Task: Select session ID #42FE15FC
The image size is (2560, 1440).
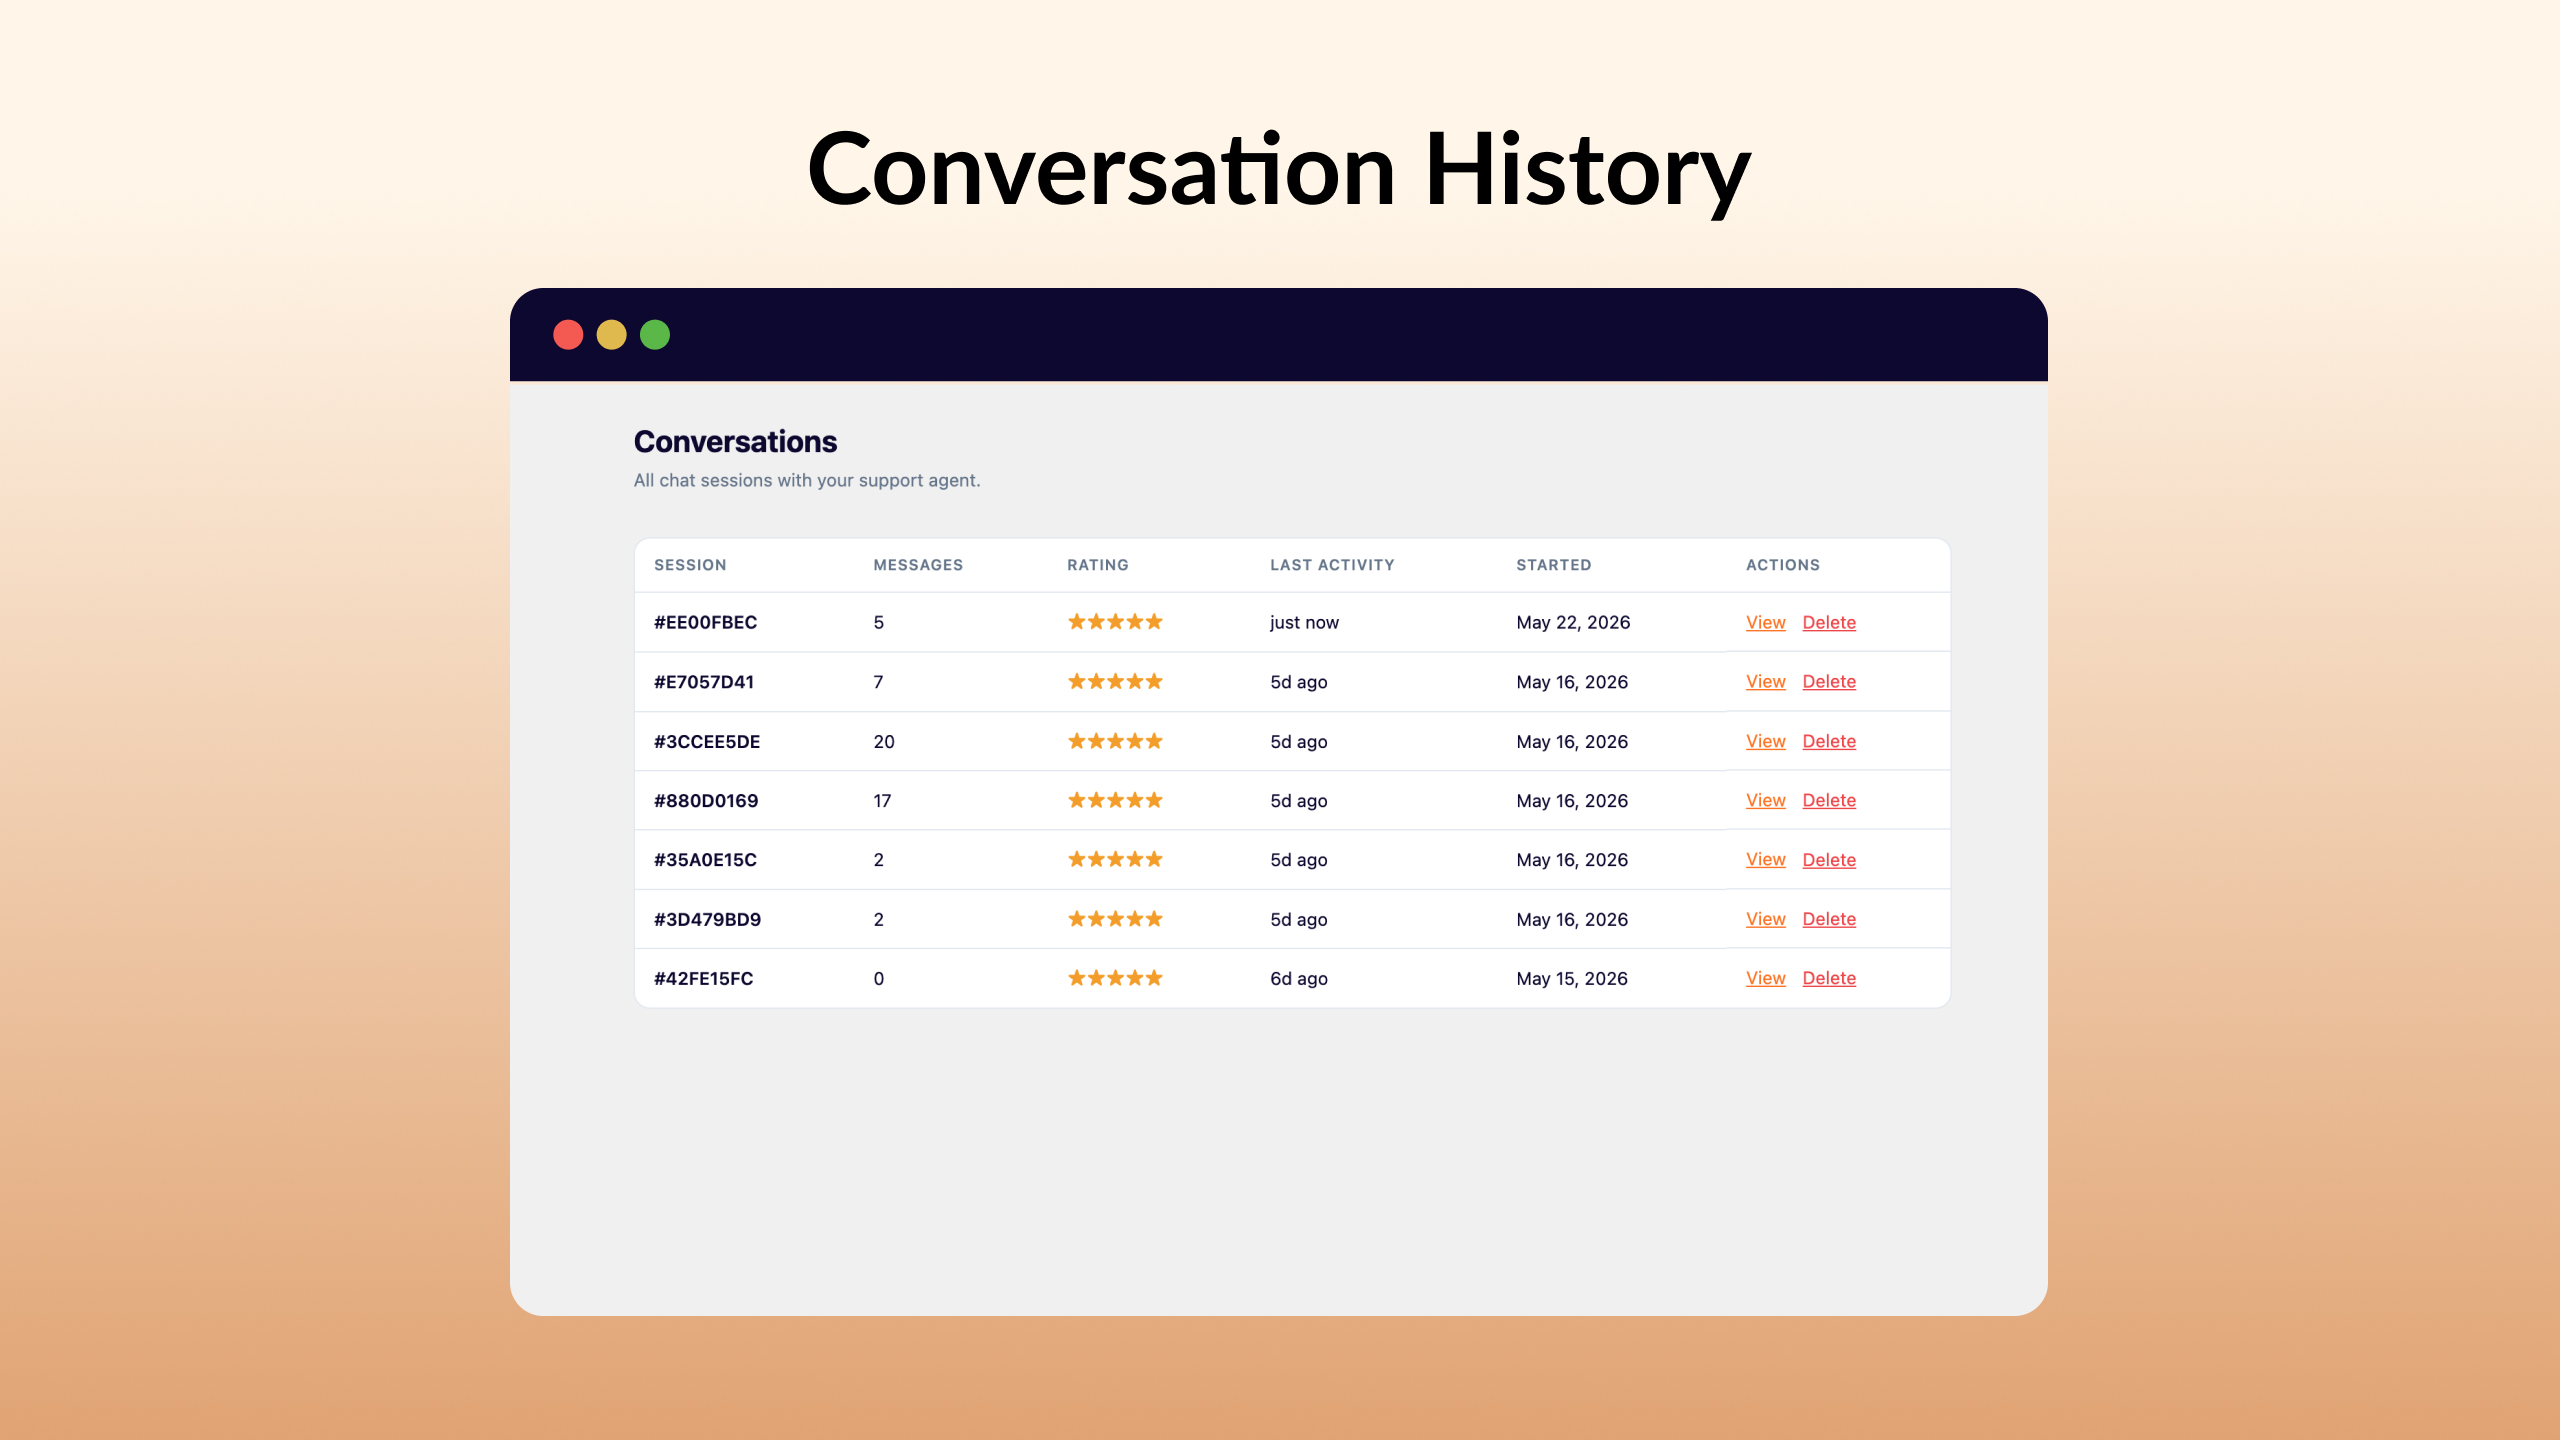Action: tap(703, 979)
